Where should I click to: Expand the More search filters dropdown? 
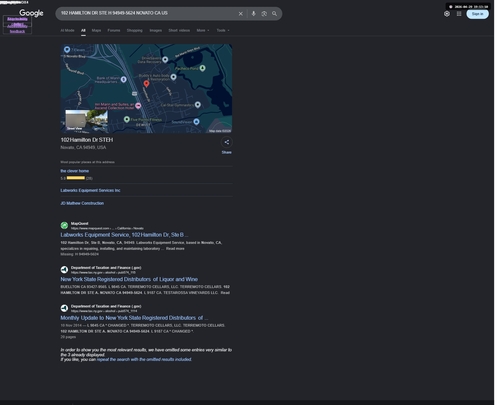tap(203, 30)
